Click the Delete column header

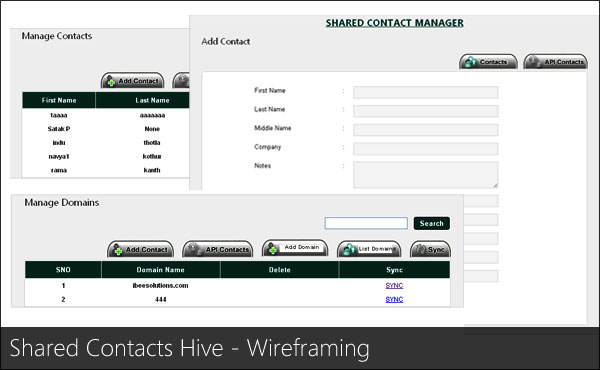[280, 270]
